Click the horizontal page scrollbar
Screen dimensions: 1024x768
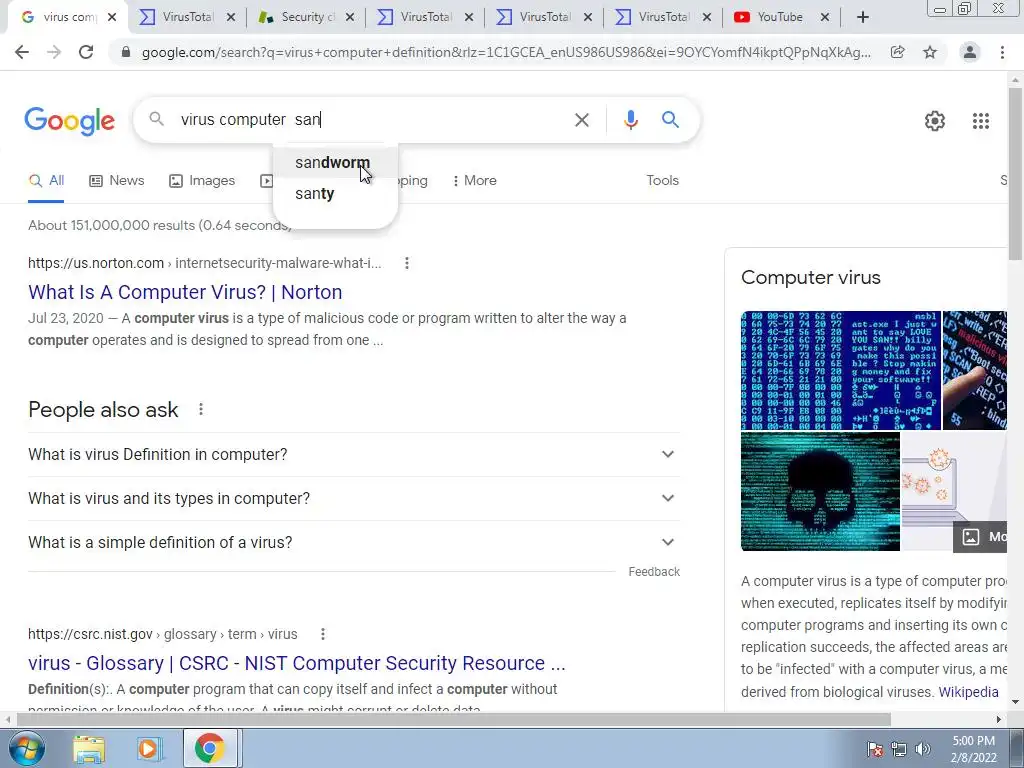tap(454, 719)
